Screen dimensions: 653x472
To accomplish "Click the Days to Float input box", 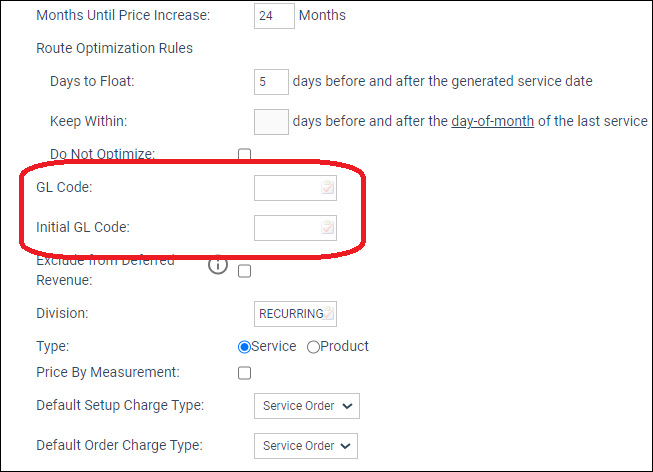I will (x=271, y=81).
